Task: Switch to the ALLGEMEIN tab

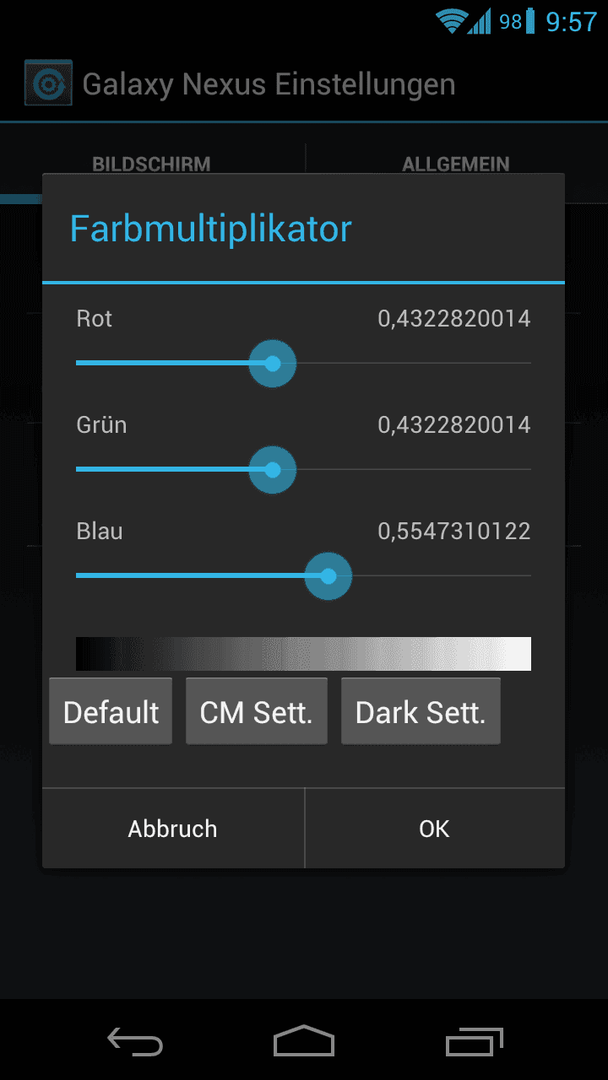Action: pyautogui.click(x=456, y=164)
